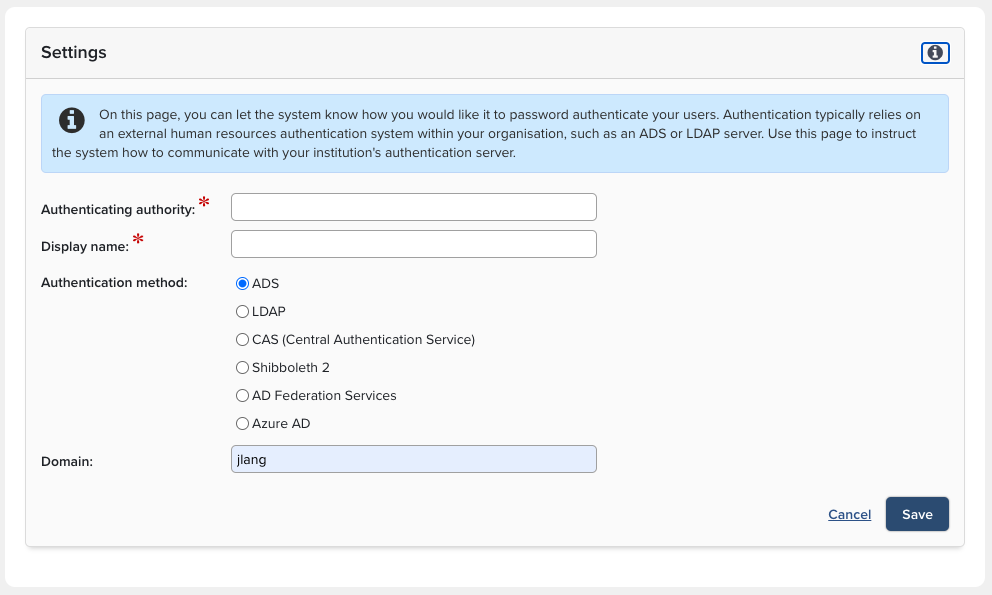This screenshot has height=595, width=992.
Task: Choose AD Federation Services method
Action: click(x=242, y=396)
